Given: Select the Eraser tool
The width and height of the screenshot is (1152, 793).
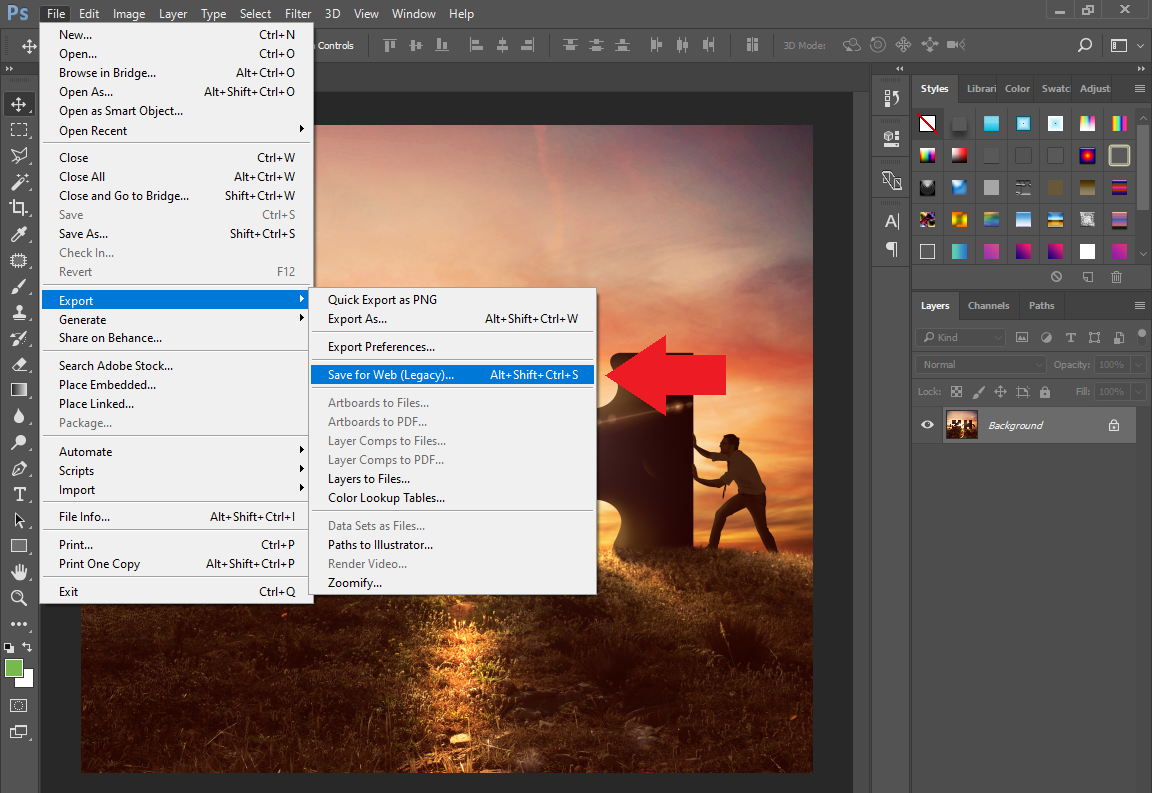Looking at the screenshot, I should (19, 364).
